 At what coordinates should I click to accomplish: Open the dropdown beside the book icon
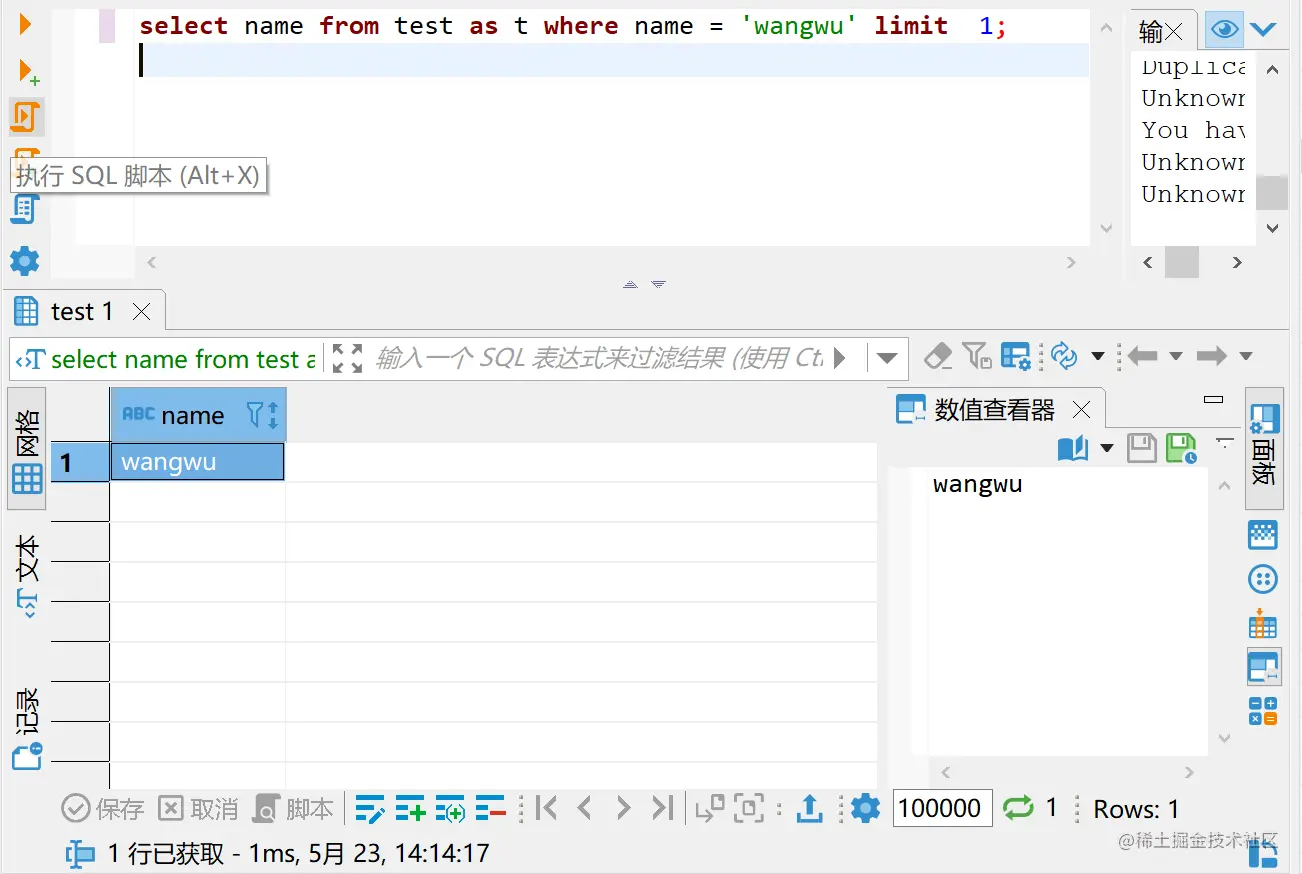coord(1107,448)
